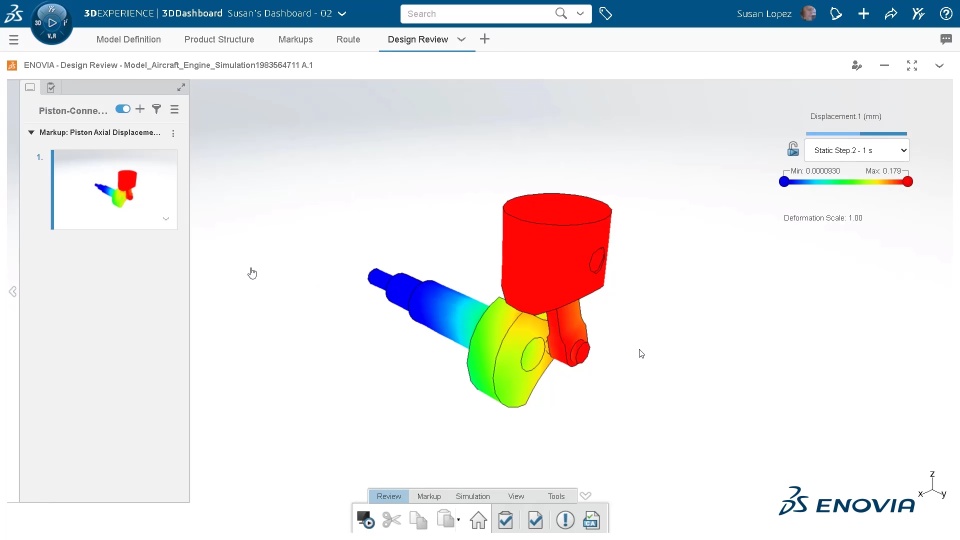Open the chat bubble icon
Viewport: 960px width, 540px height.
pos(946,39)
